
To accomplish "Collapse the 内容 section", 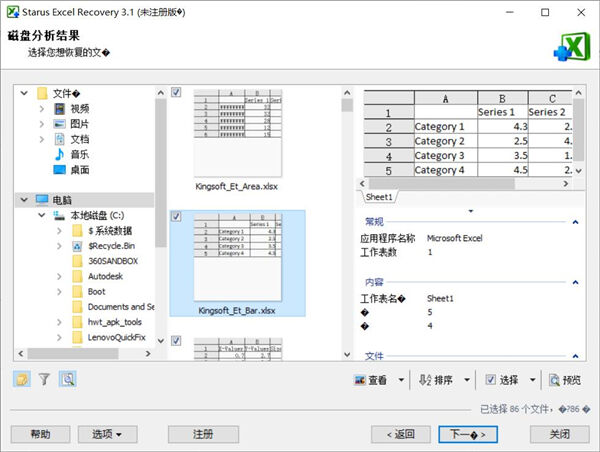I will click(575, 282).
